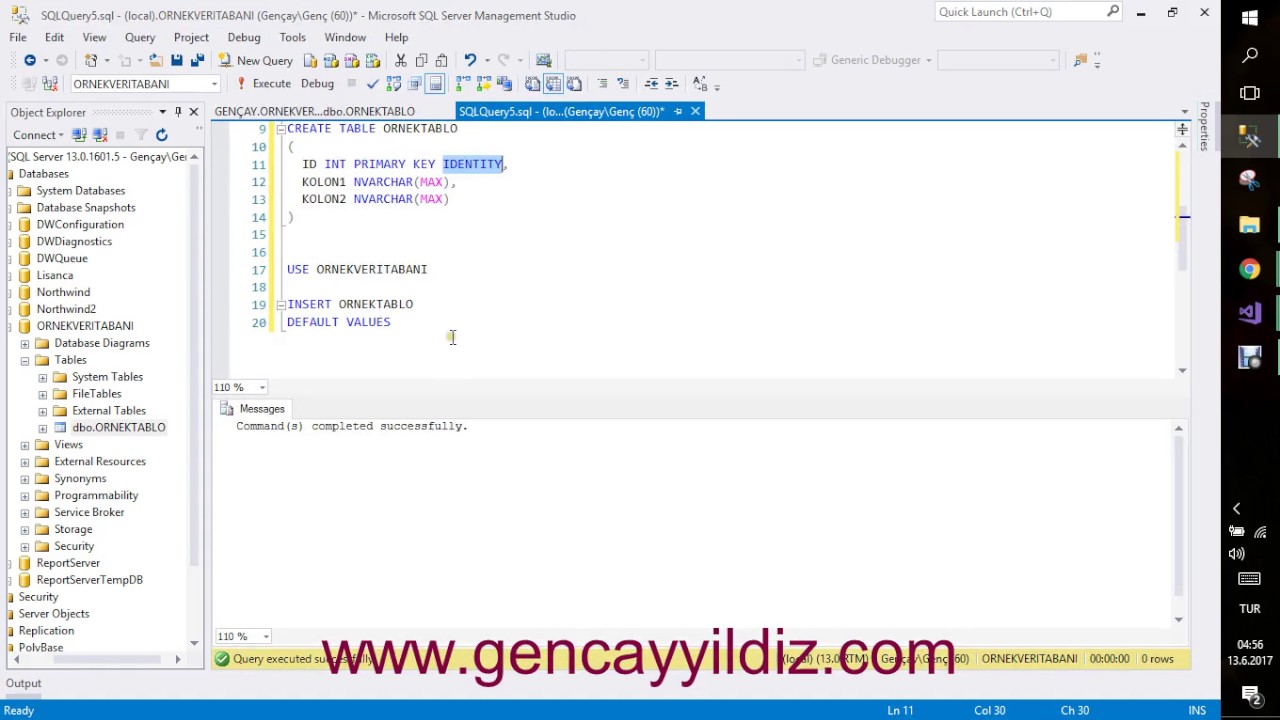The width and height of the screenshot is (1280, 720).
Task: Collapse the Tables folder node
Action: pyautogui.click(x=25, y=360)
